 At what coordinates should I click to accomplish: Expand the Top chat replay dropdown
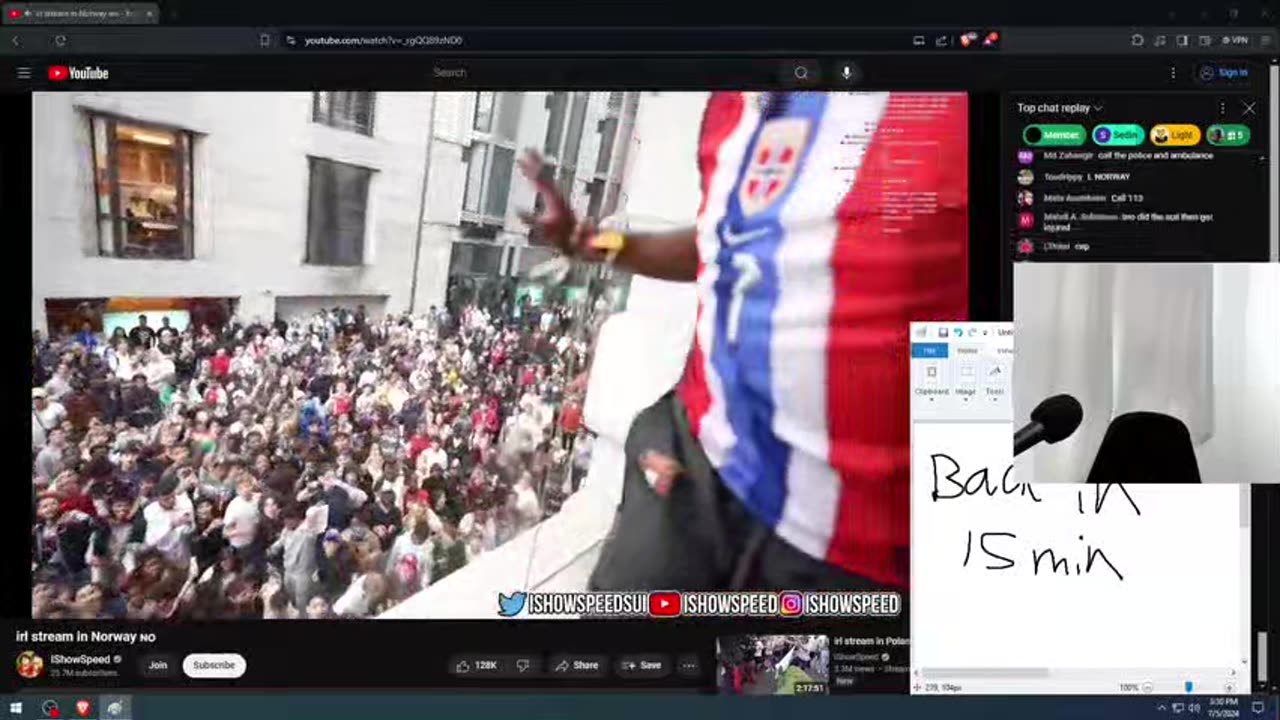pyautogui.click(x=1059, y=108)
